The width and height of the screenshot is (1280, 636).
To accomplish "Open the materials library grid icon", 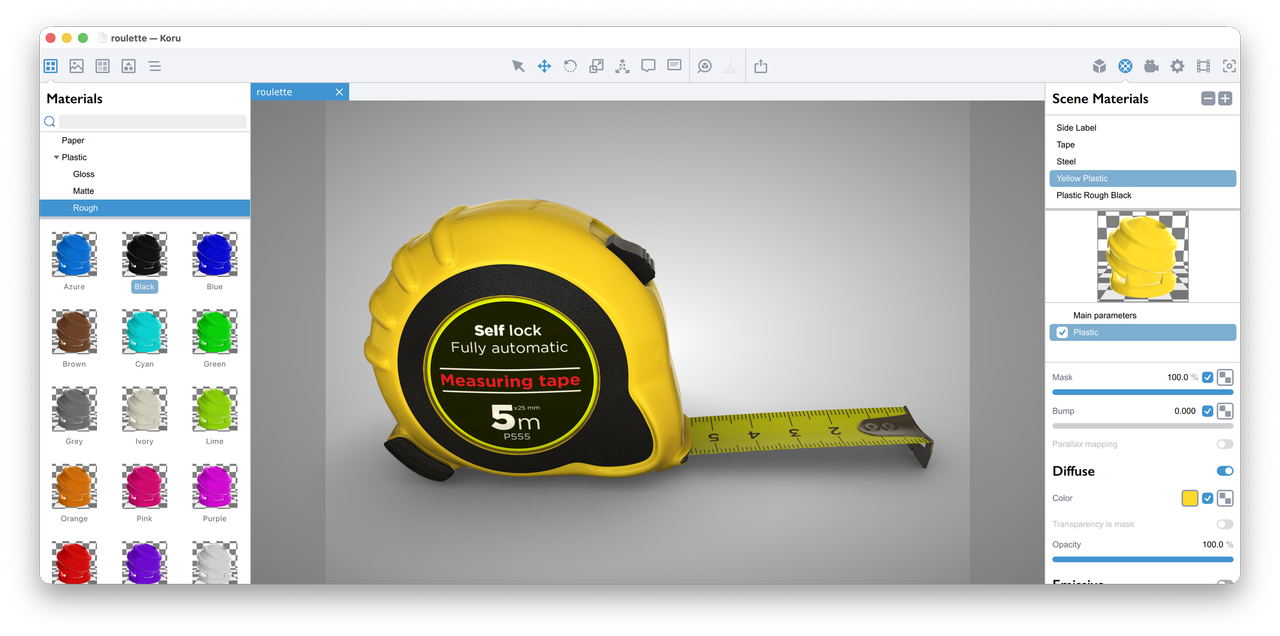I will [x=51, y=66].
